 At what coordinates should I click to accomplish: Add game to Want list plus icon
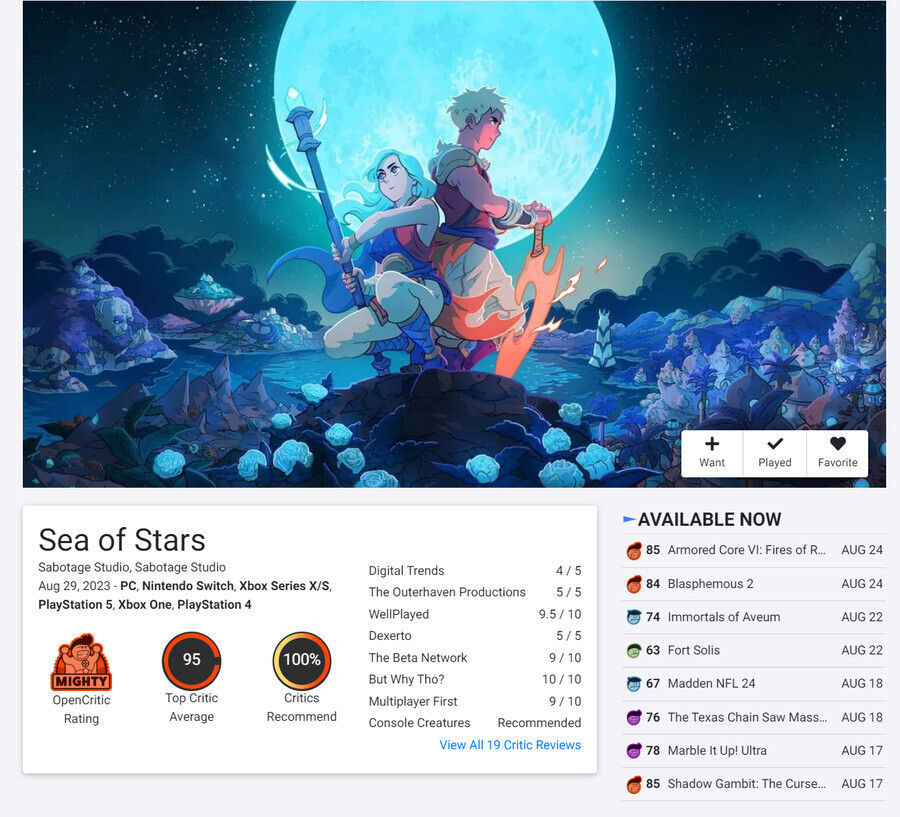pos(712,453)
